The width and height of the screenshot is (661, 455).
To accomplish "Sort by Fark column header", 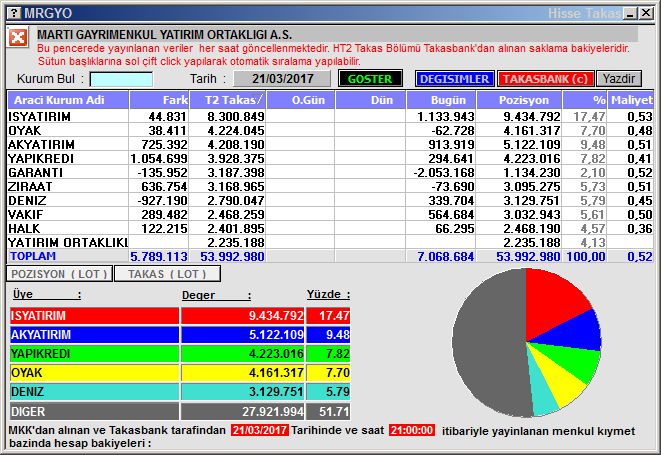I will point(159,100).
